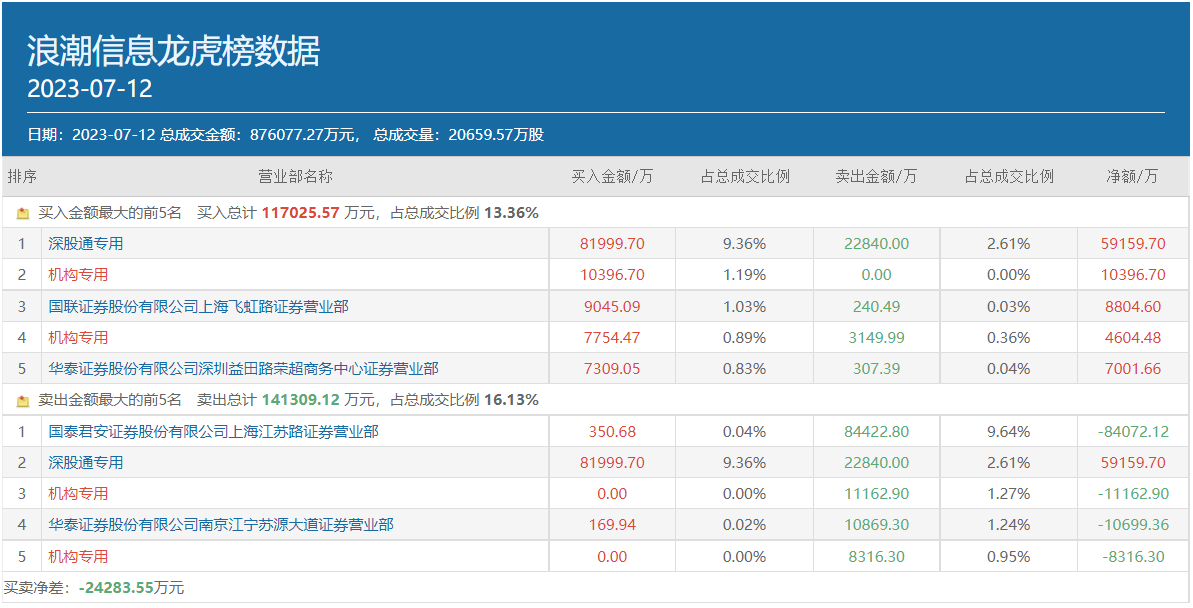Click the 排序 column header
Viewport: 1193px width, 608px height.
22,177
